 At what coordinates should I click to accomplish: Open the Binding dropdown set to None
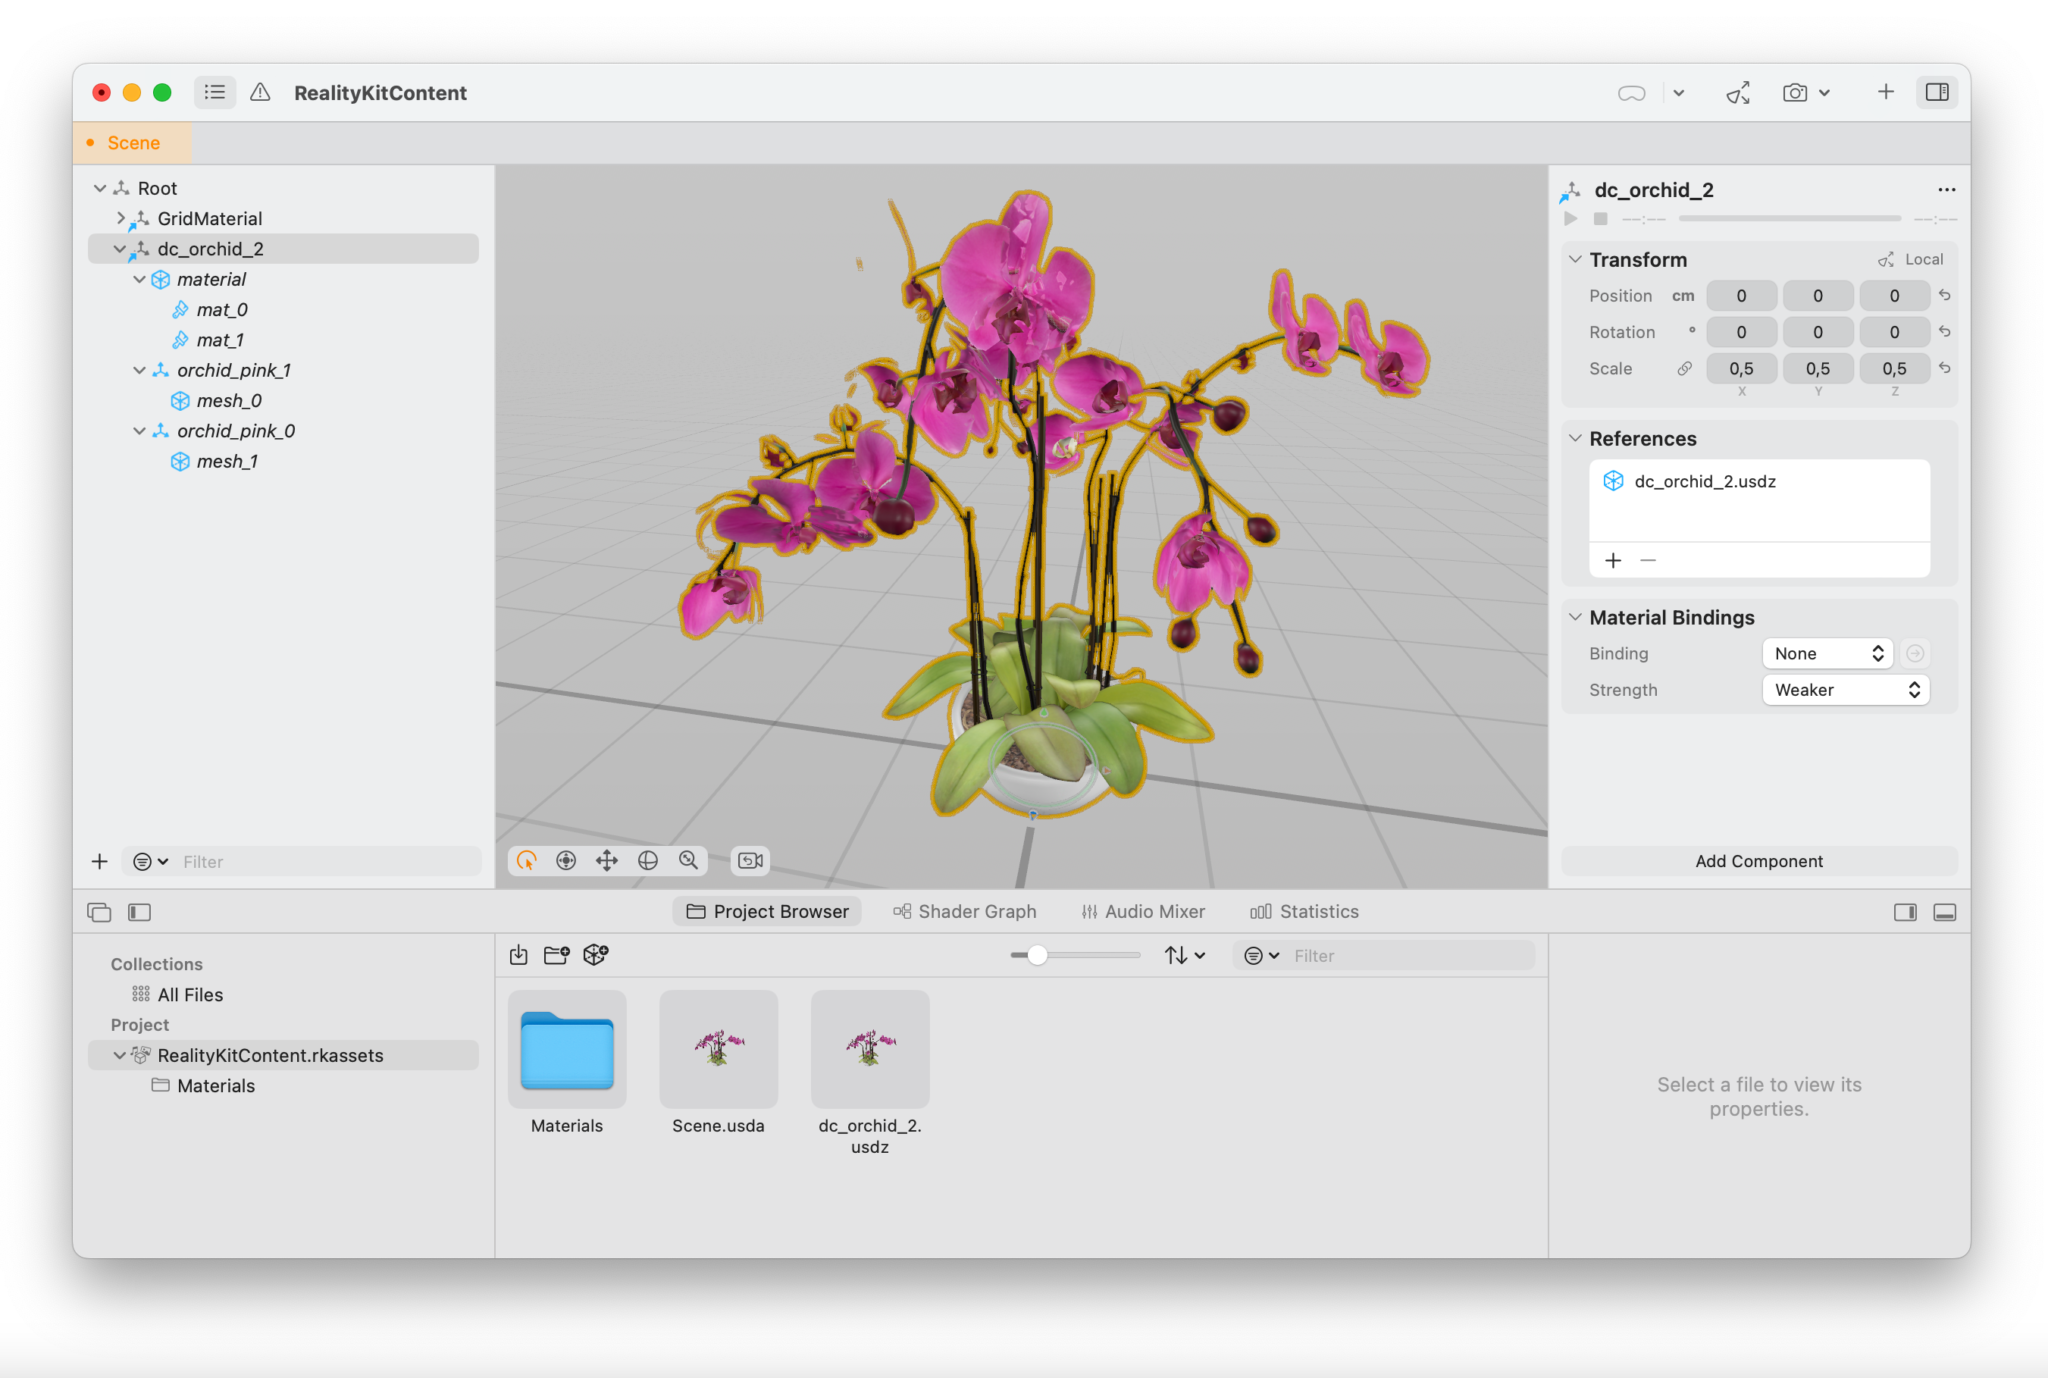click(x=1827, y=653)
